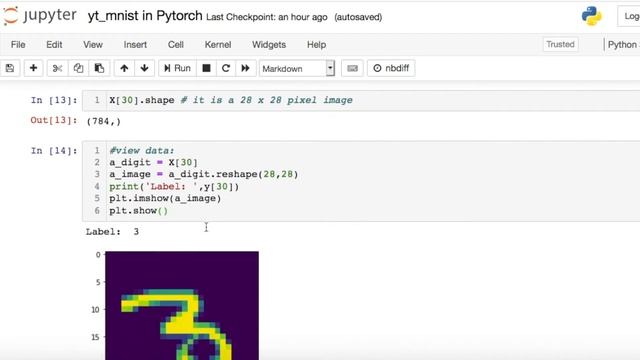
Task: Click the plt.imshow(a_image) line
Action: pos(165,198)
